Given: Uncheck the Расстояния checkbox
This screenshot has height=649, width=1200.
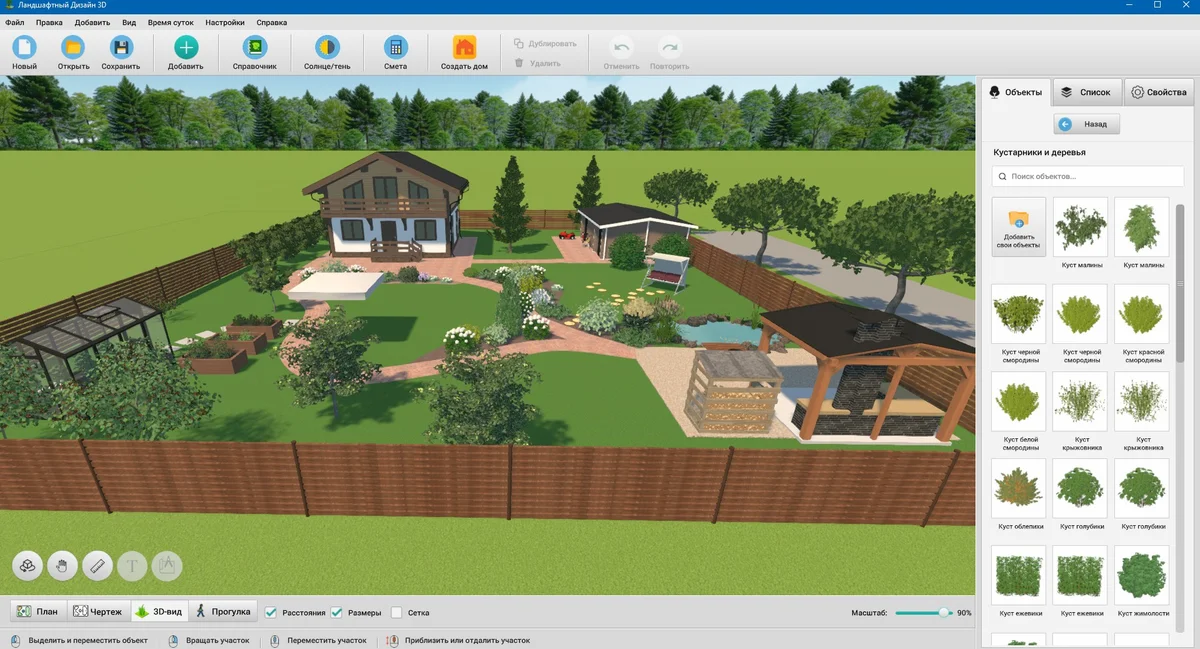Looking at the screenshot, I should click(271, 612).
